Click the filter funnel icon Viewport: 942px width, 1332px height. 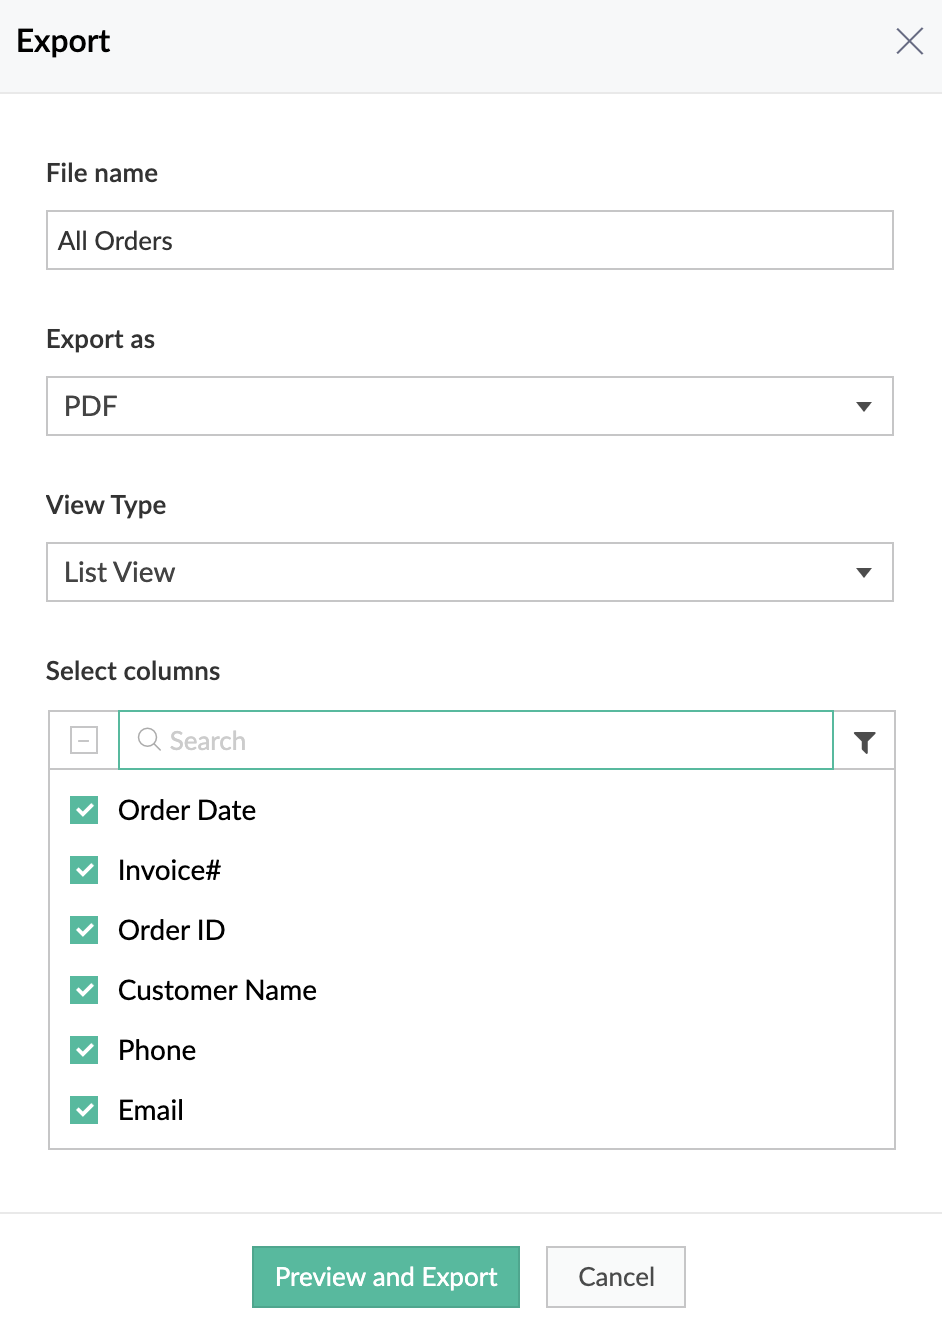tap(865, 741)
